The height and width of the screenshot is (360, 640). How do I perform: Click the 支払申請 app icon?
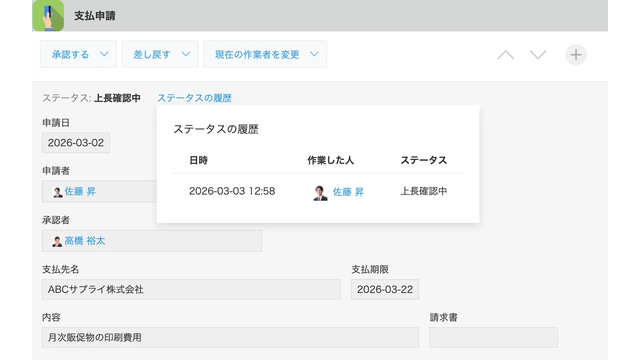pyautogui.click(x=48, y=16)
